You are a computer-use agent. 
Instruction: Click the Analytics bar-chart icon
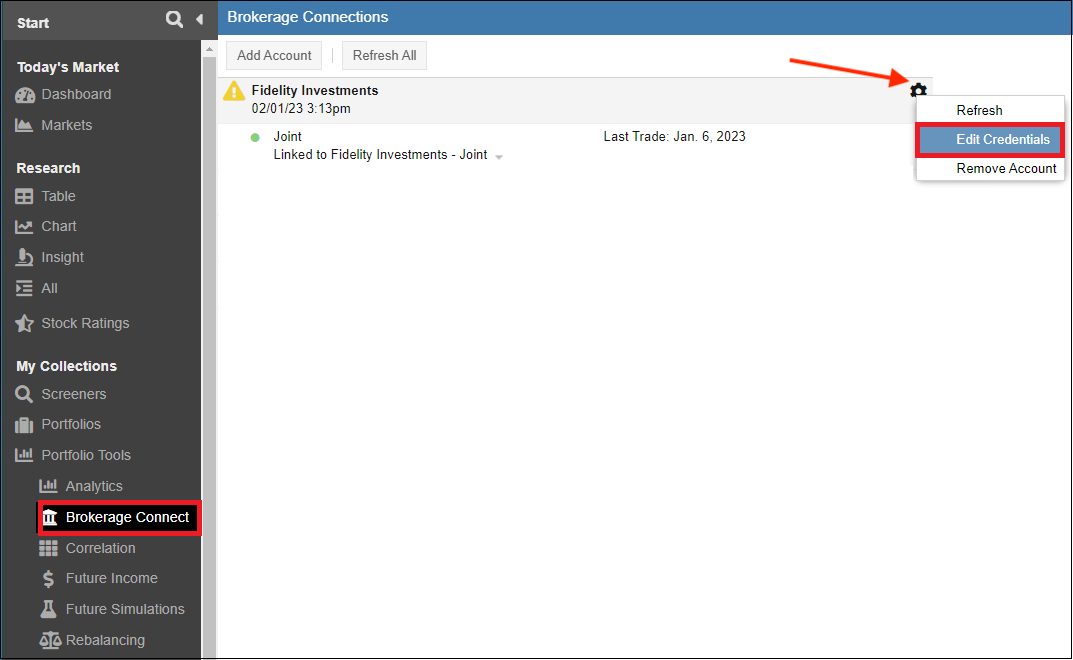48,486
